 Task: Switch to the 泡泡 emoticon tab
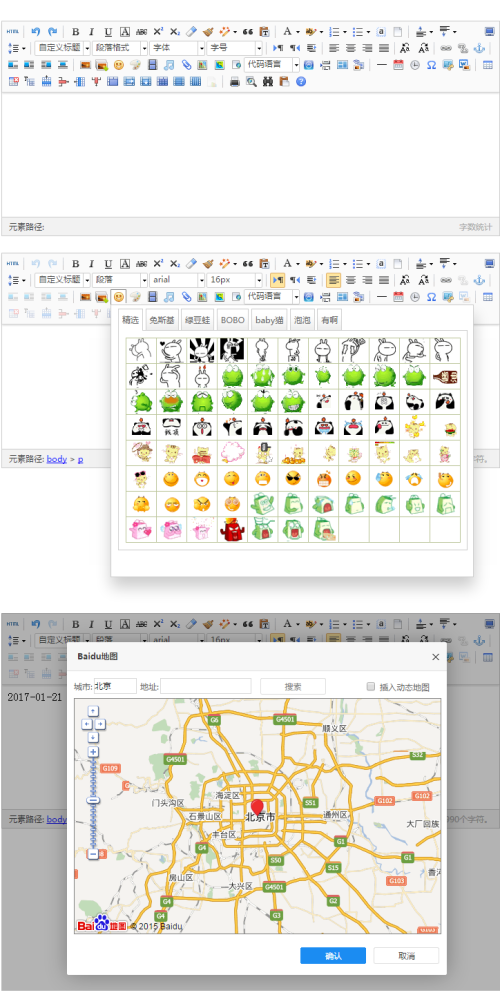(x=302, y=320)
